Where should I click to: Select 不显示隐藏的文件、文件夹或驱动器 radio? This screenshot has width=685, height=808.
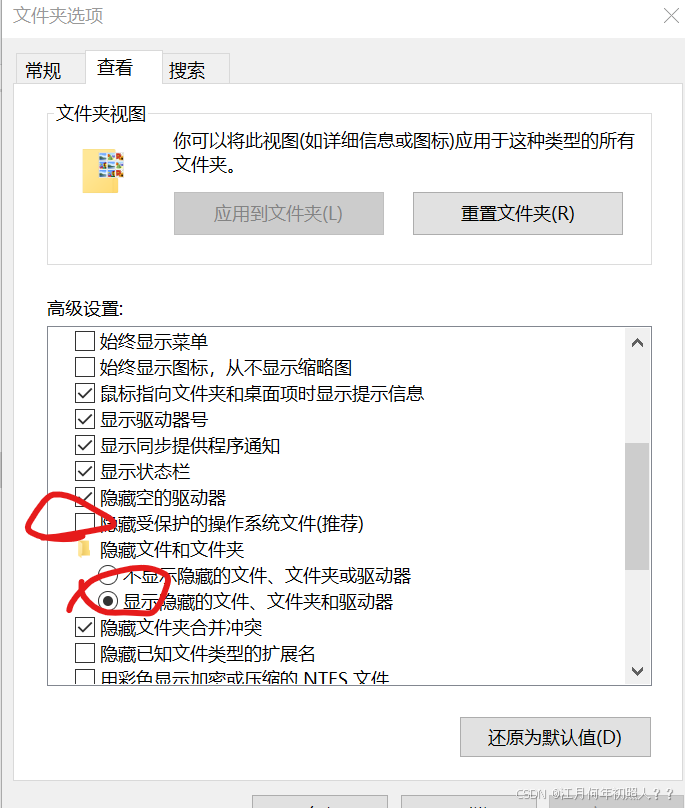point(108,575)
